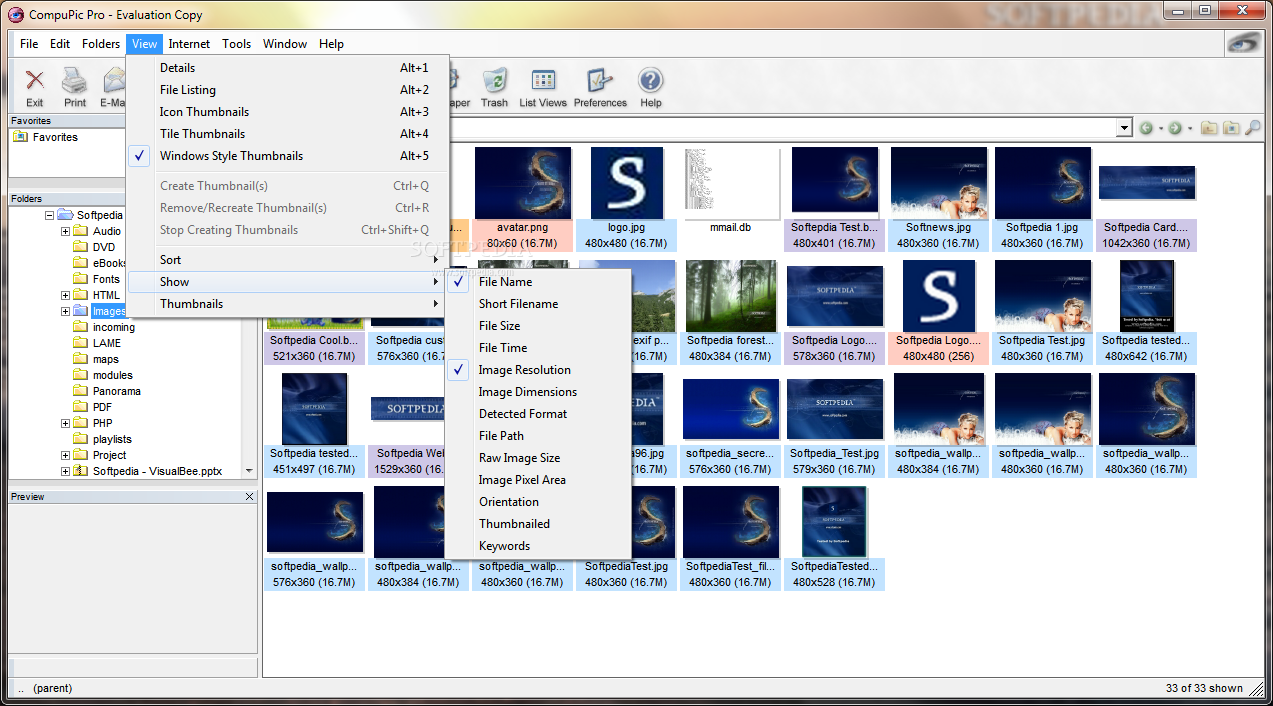Open the Sort submenu
Screen dimensions: 1273x706
[x=289, y=260]
